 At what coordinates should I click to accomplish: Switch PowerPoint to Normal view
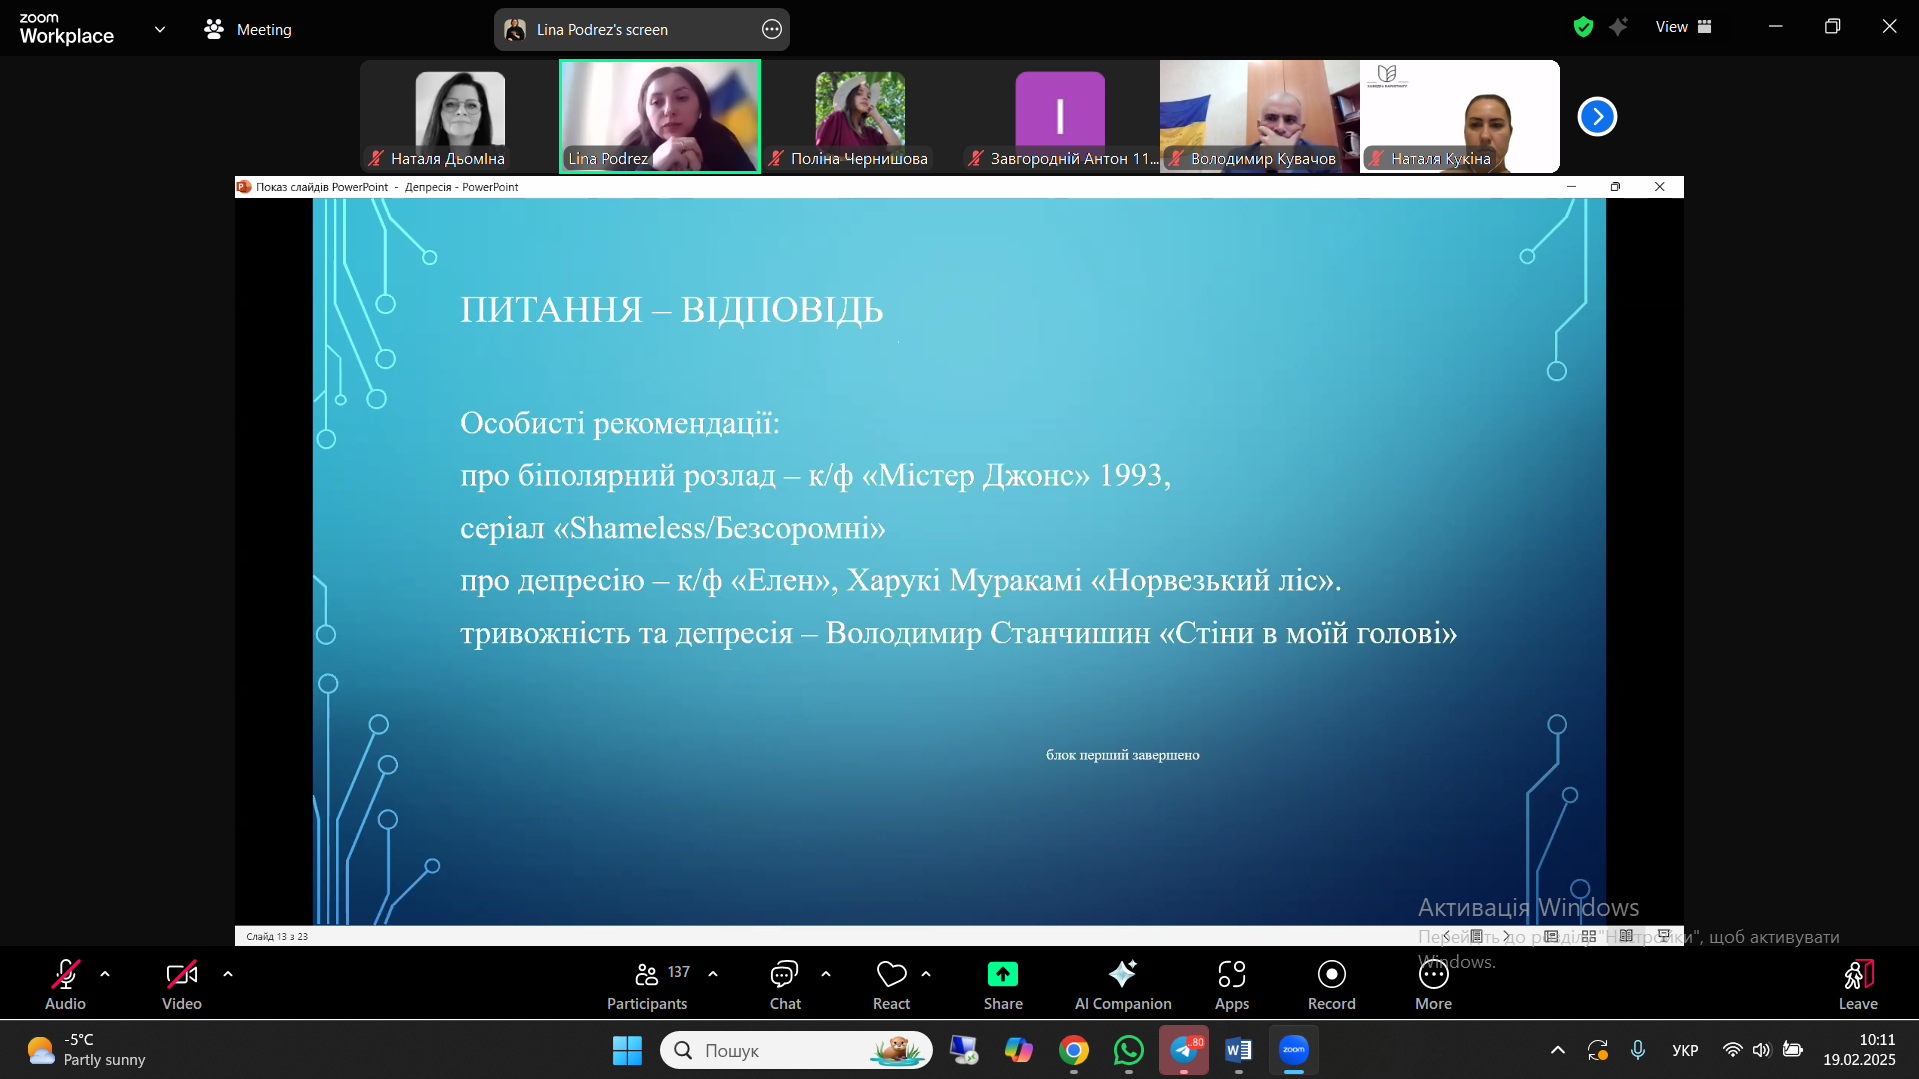pos(1551,936)
